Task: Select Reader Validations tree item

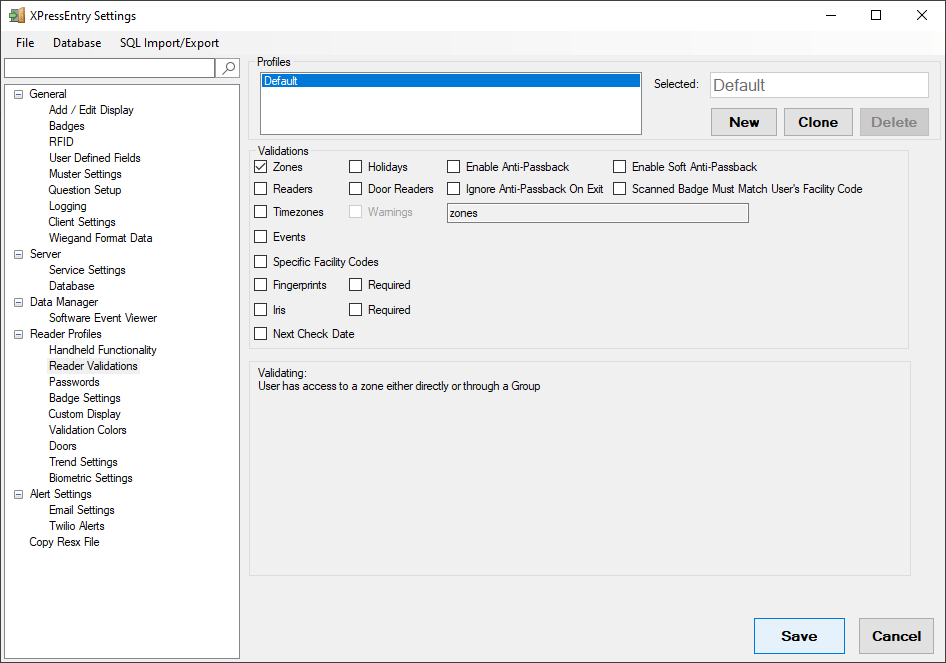Action: (x=94, y=366)
